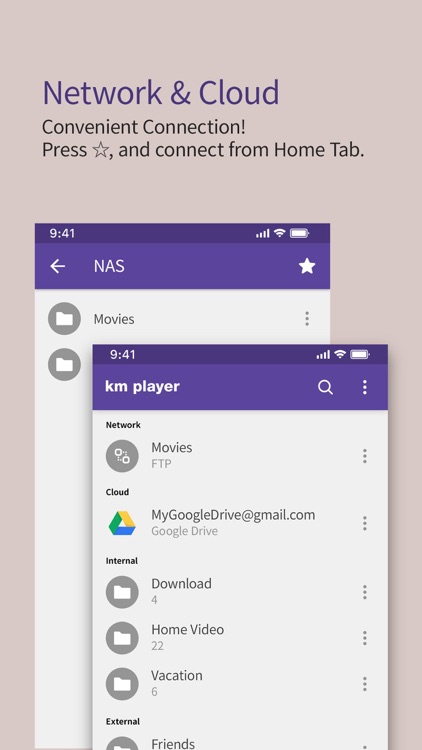Click the 'km player' title
Image resolution: width=422 pixels, height=750 pixels.
click(x=142, y=386)
